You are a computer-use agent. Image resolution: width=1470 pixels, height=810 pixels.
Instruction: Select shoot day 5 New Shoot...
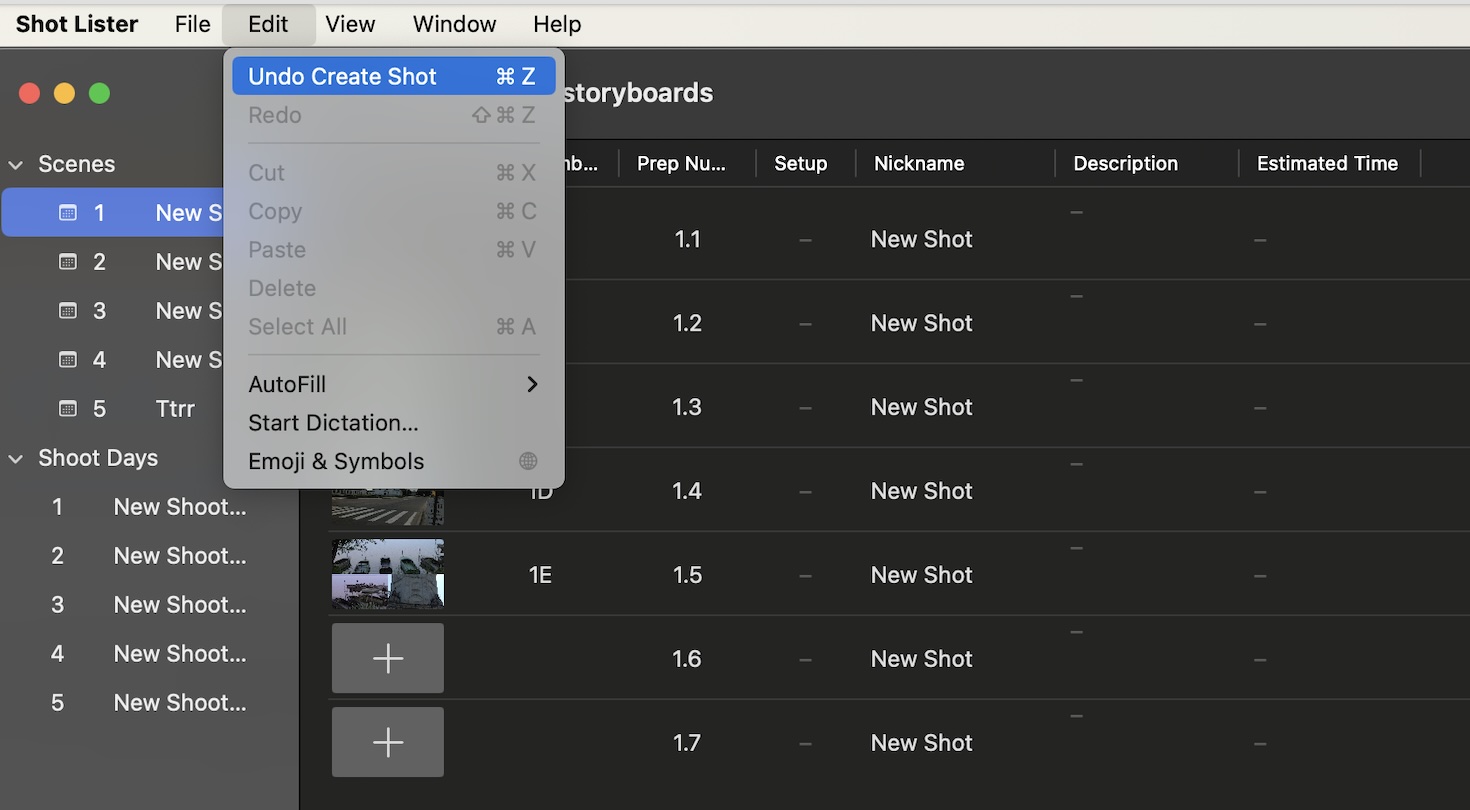click(149, 703)
